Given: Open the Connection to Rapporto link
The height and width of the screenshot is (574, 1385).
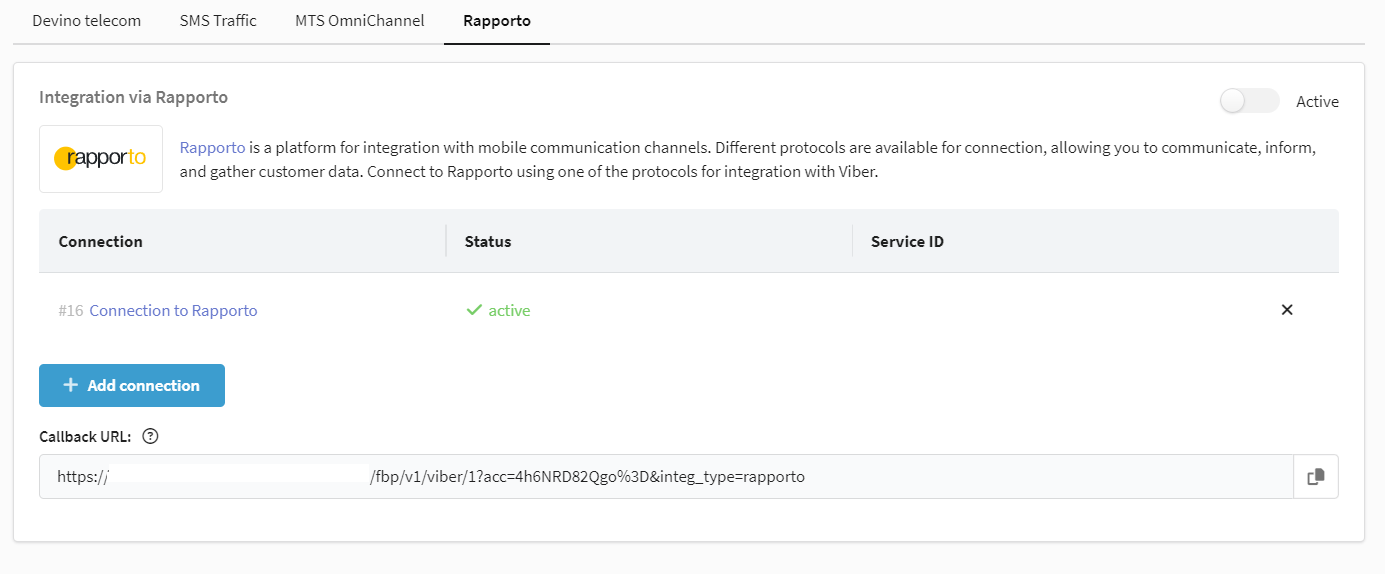Looking at the screenshot, I should tap(173, 311).
